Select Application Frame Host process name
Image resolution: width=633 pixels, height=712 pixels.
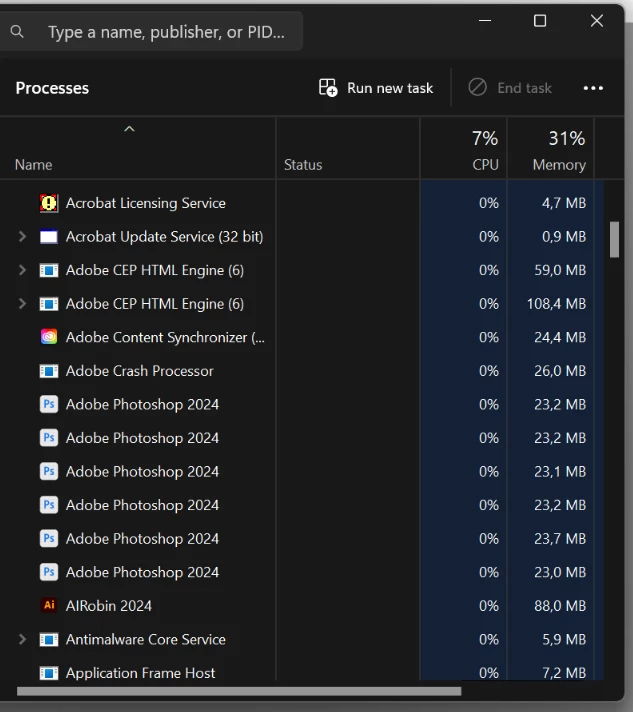click(140, 673)
